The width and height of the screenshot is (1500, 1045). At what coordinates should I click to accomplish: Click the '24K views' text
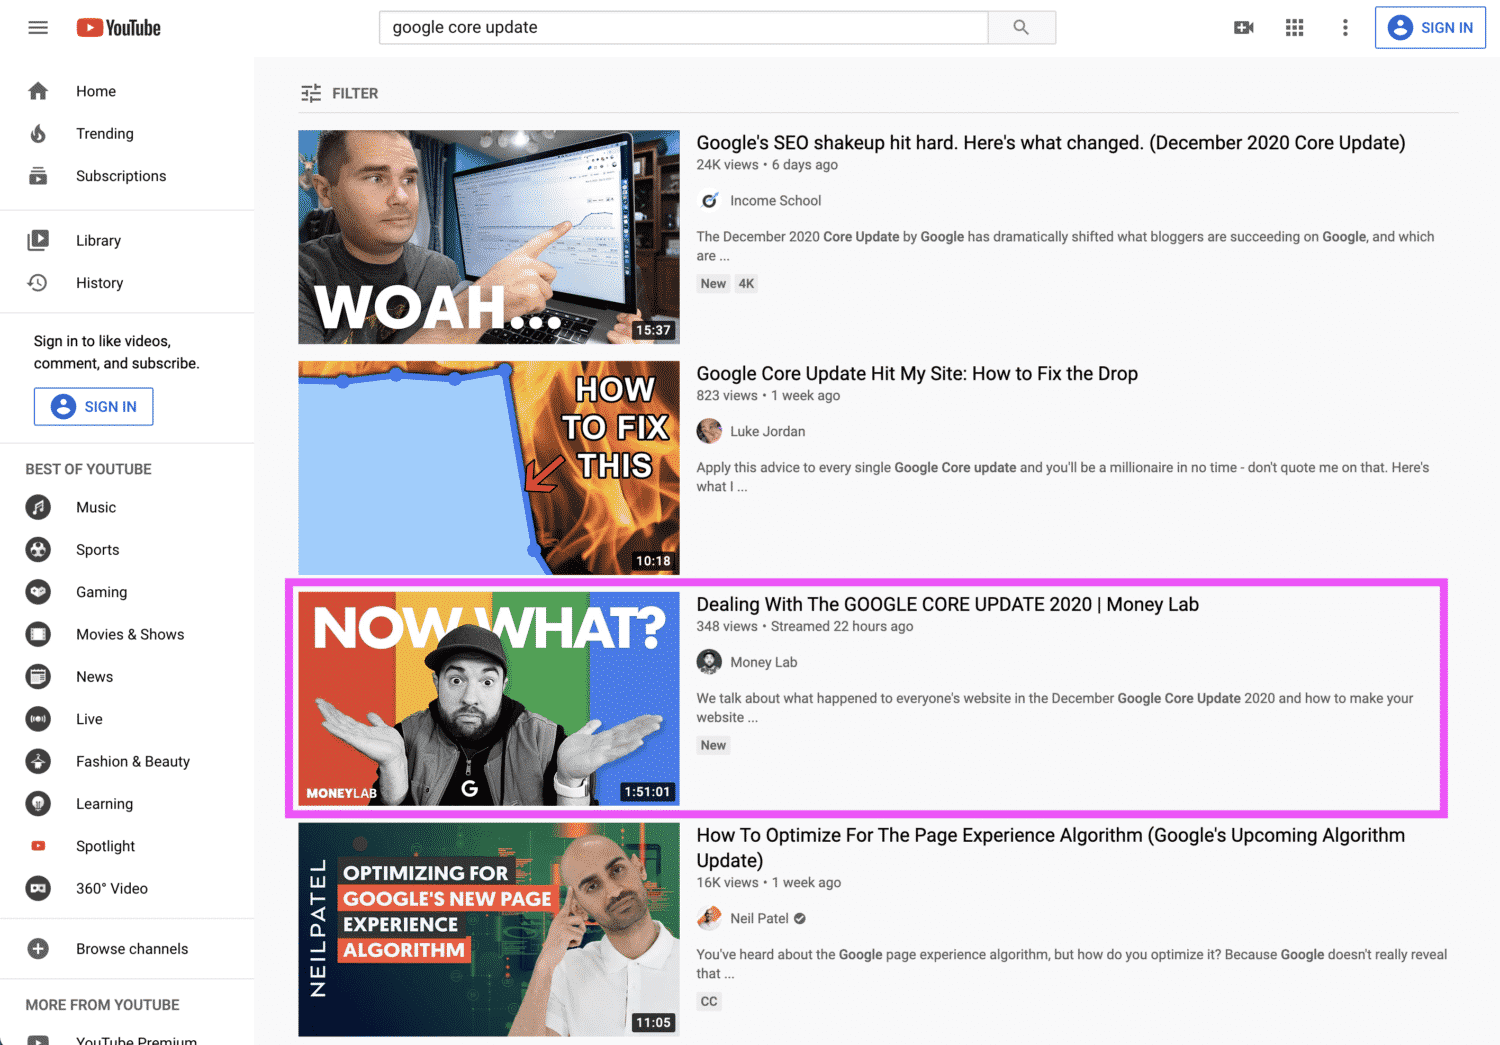click(x=727, y=165)
